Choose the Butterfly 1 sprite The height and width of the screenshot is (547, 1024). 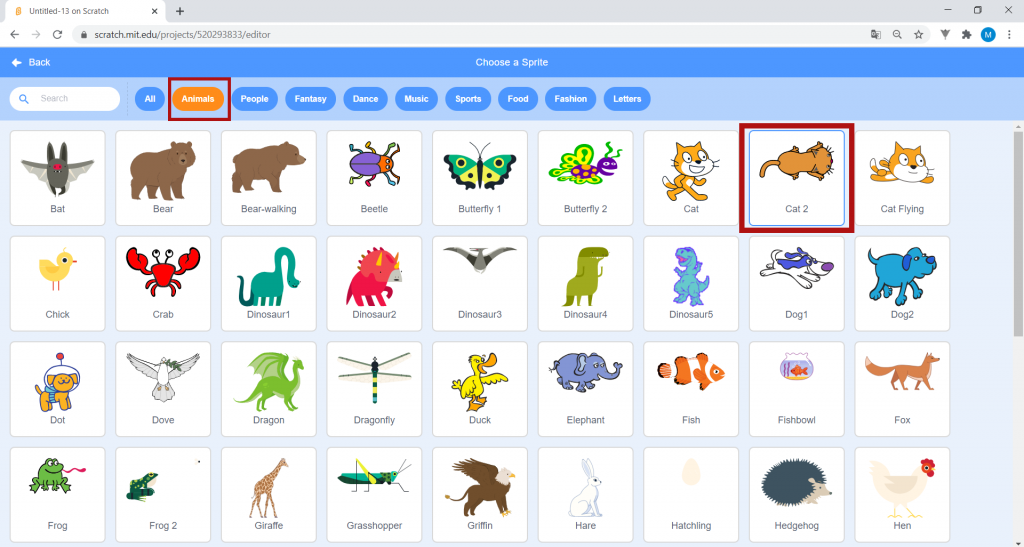pos(480,178)
